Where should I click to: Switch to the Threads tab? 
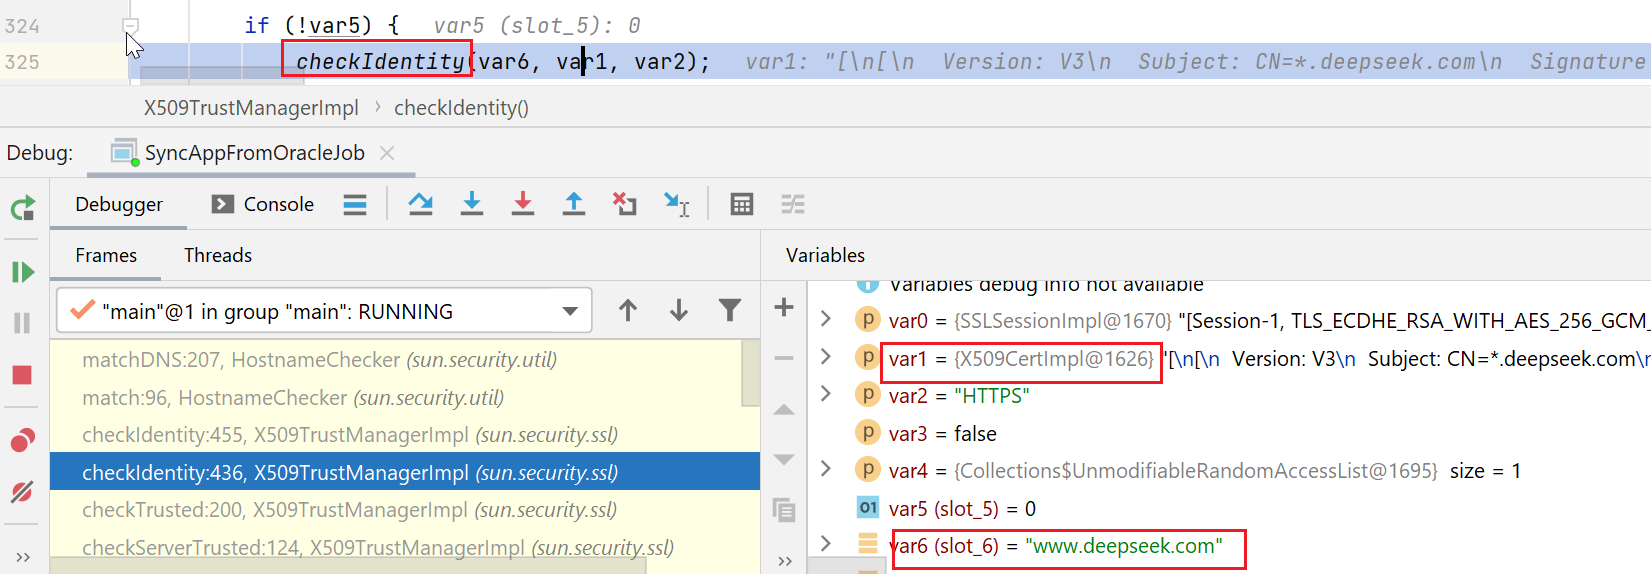coord(218,255)
